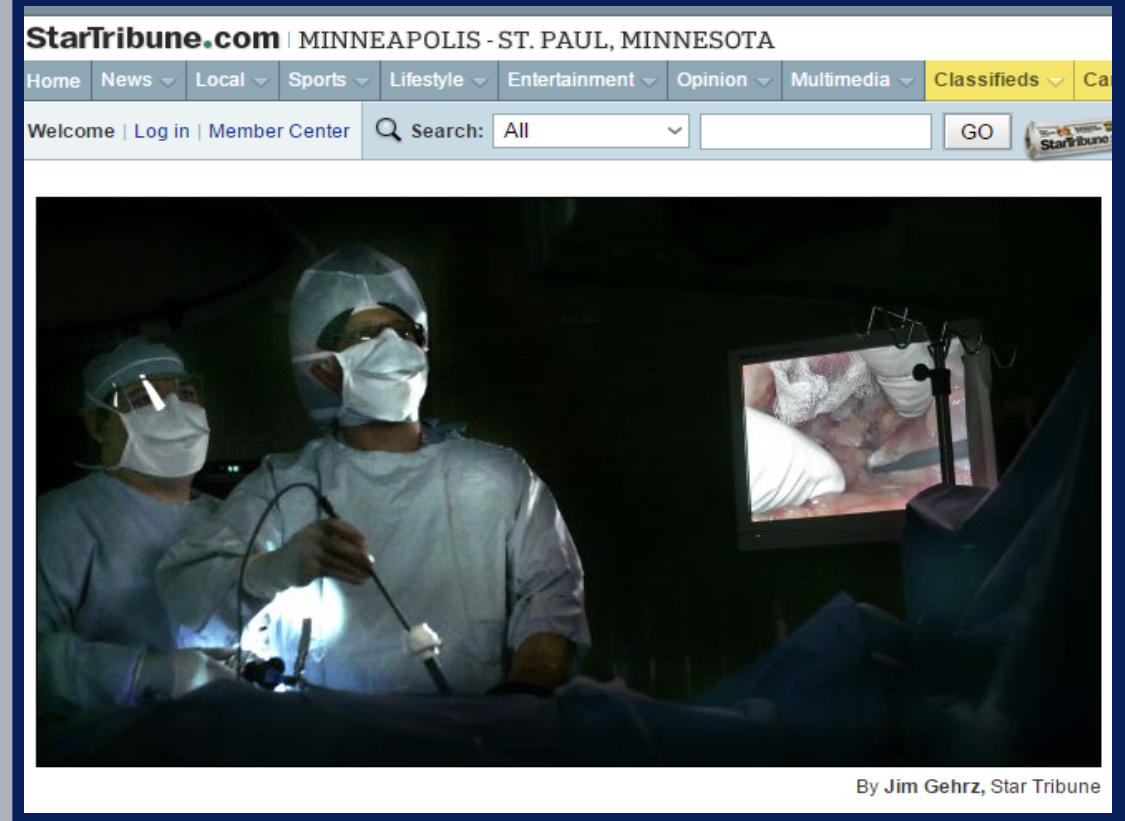The width and height of the screenshot is (1125, 821).
Task: Click the Log in link
Action: tap(161, 131)
